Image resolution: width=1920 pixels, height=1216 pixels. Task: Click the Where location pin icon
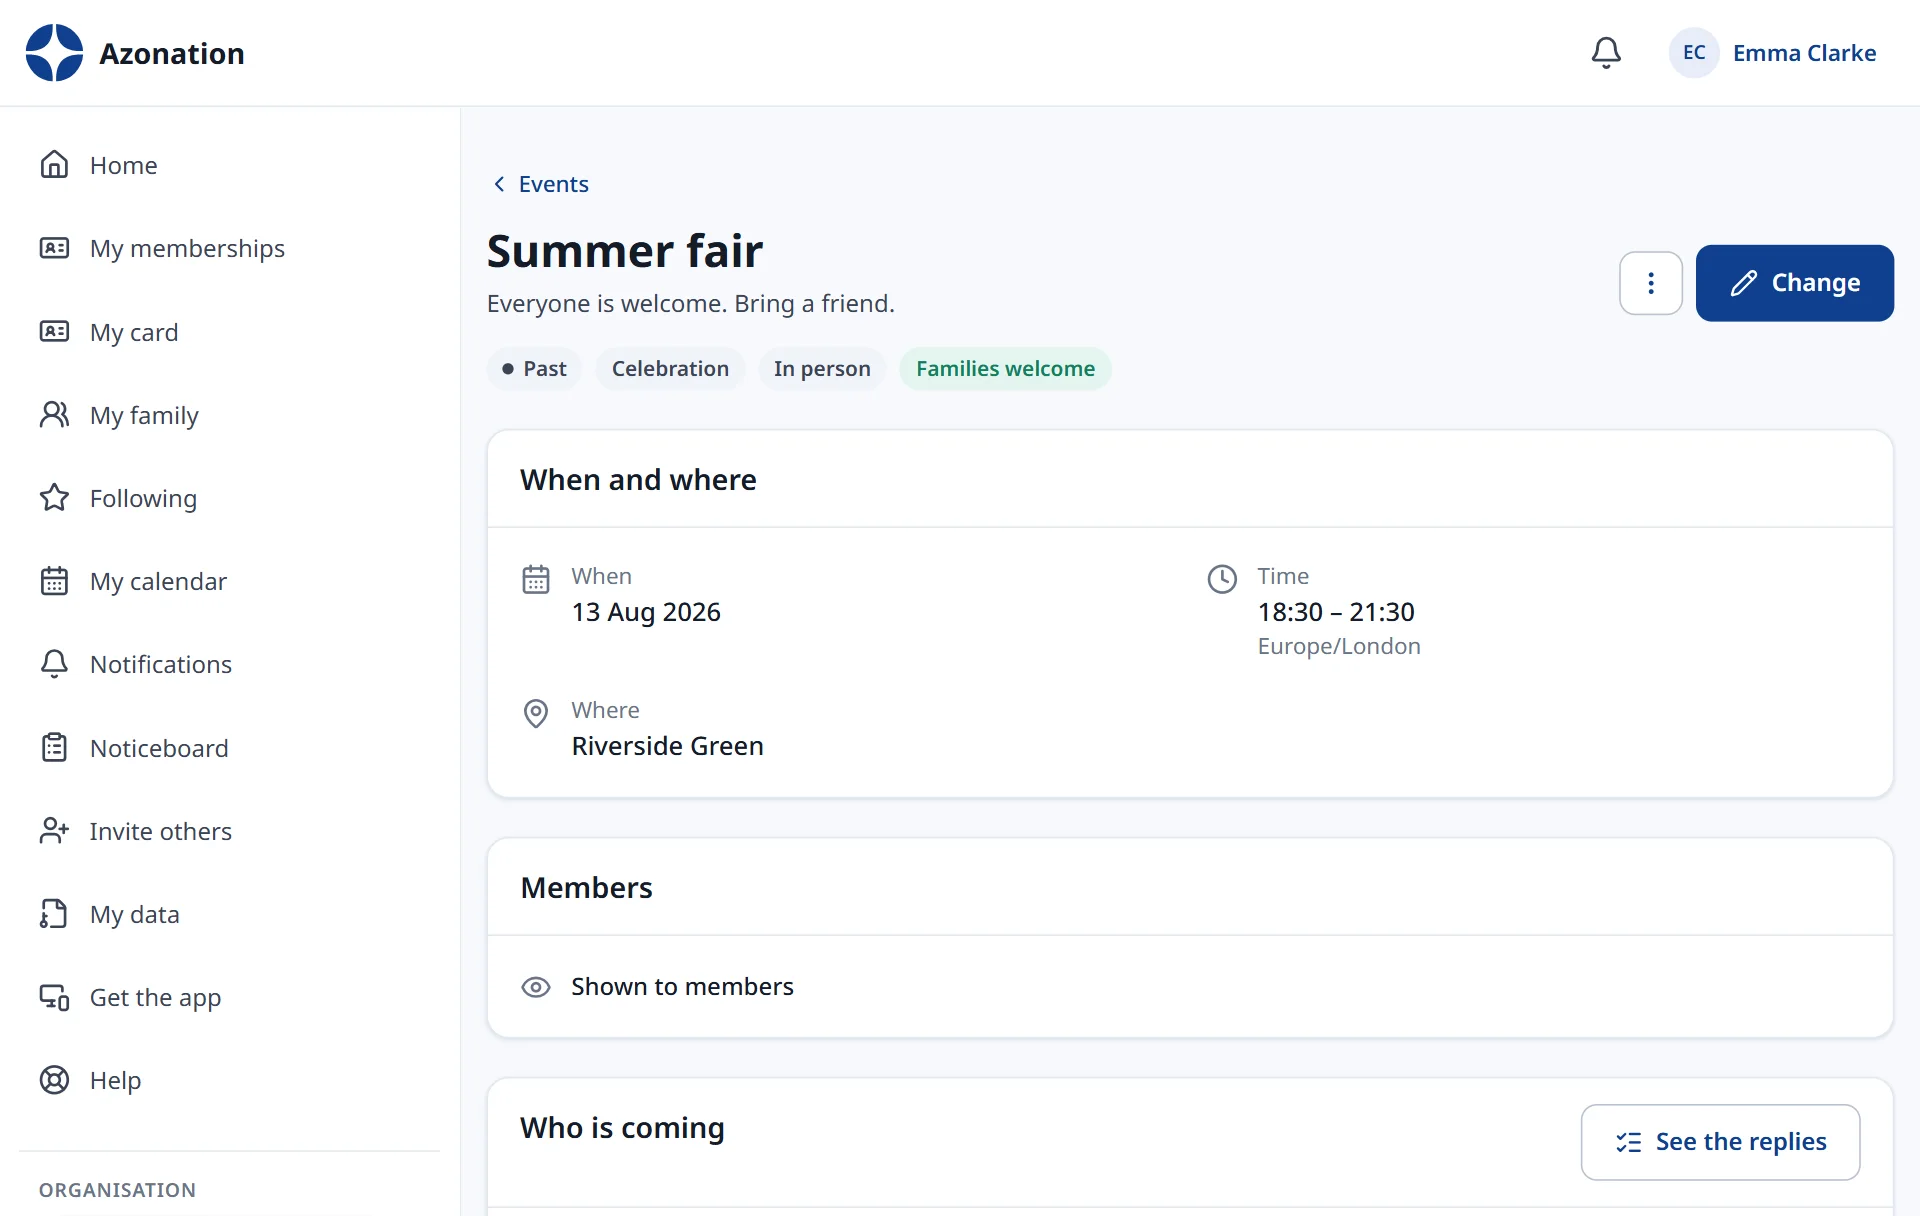pyautogui.click(x=536, y=713)
